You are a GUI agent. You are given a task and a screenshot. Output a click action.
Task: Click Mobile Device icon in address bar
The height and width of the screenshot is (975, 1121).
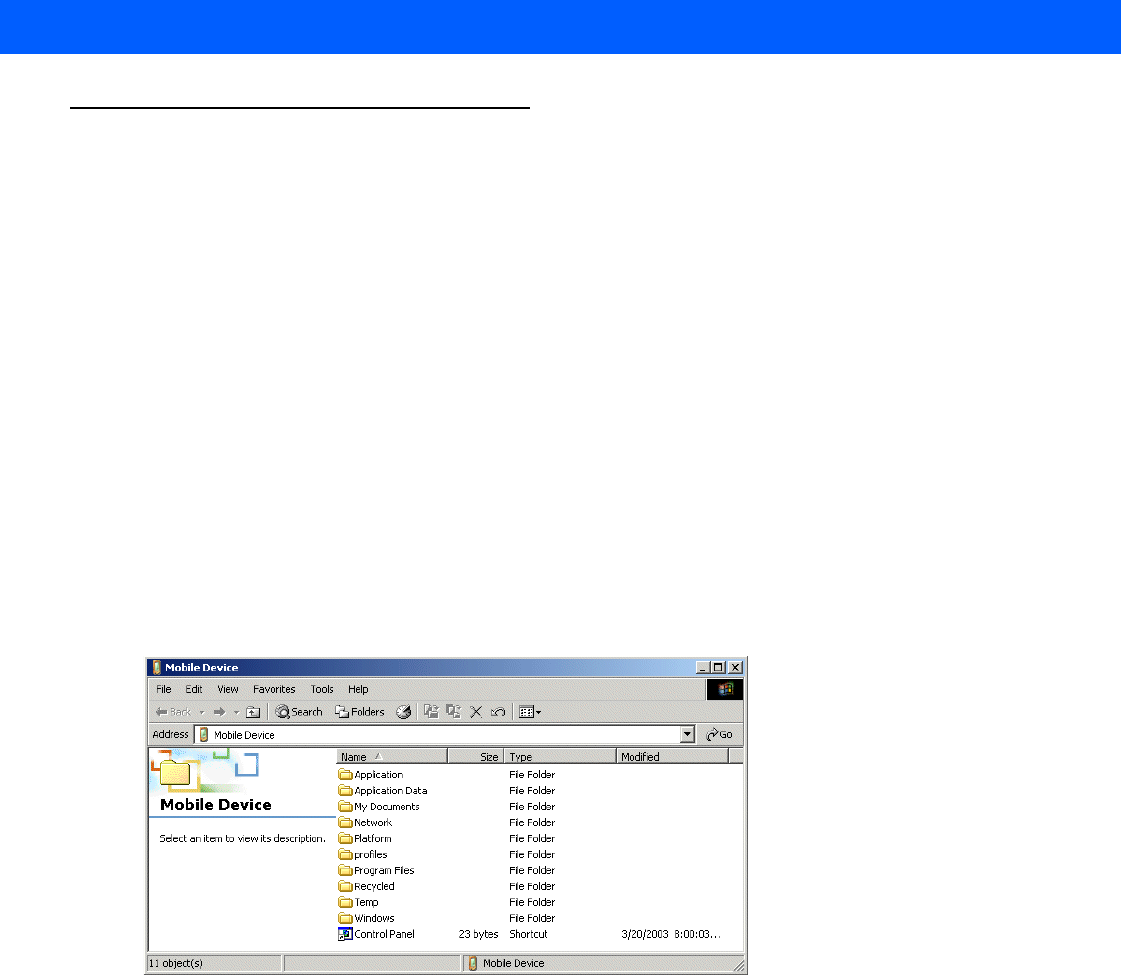tap(204, 735)
